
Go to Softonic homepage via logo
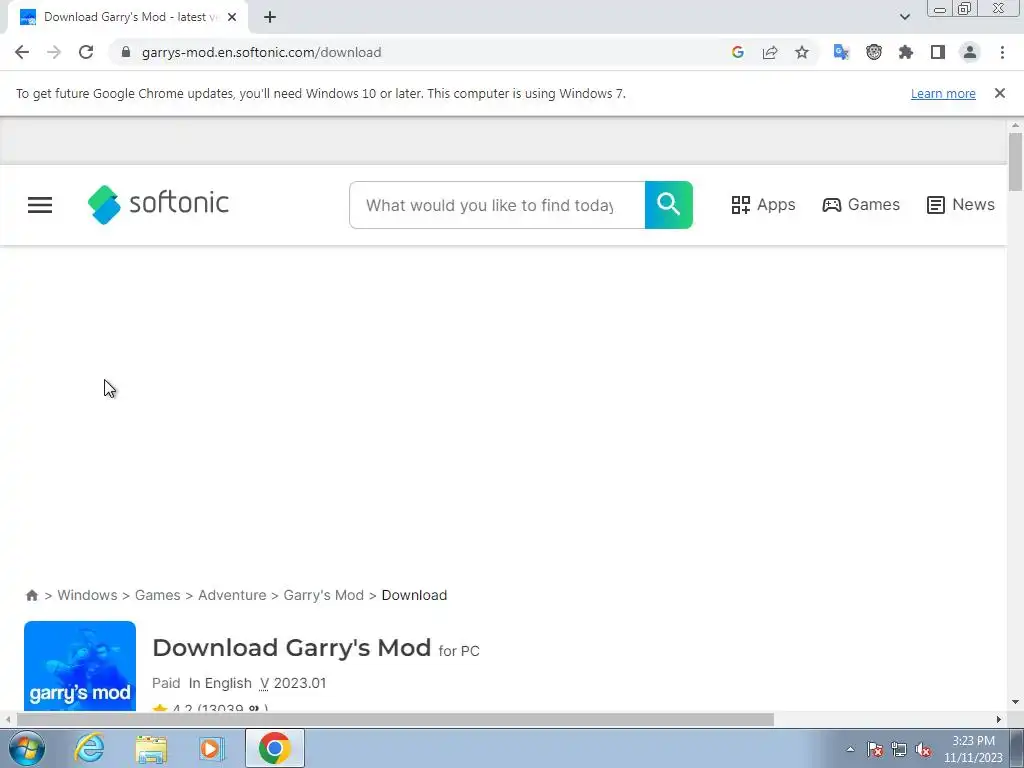pyautogui.click(x=158, y=204)
